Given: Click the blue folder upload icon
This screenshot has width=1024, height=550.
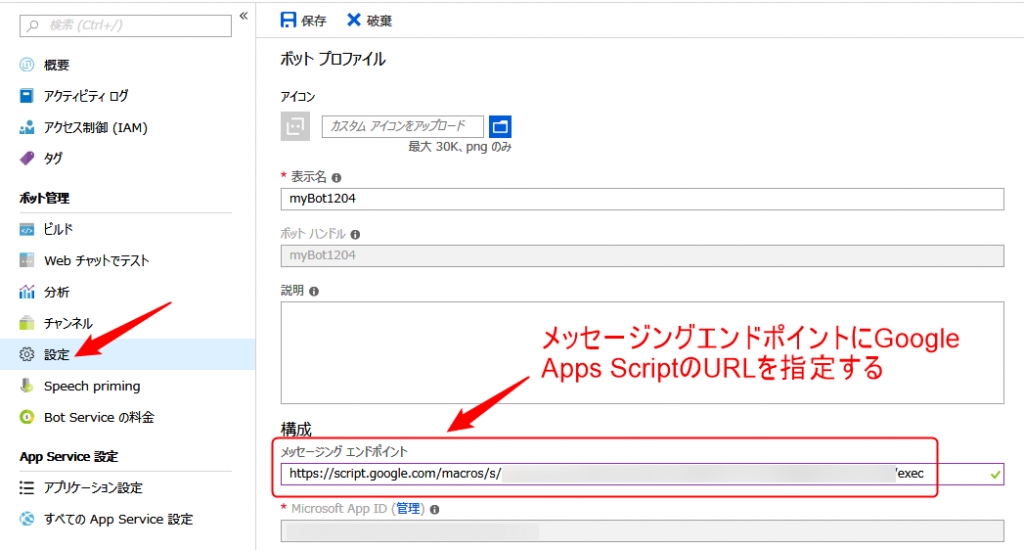Looking at the screenshot, I should (x=500, y=126).
